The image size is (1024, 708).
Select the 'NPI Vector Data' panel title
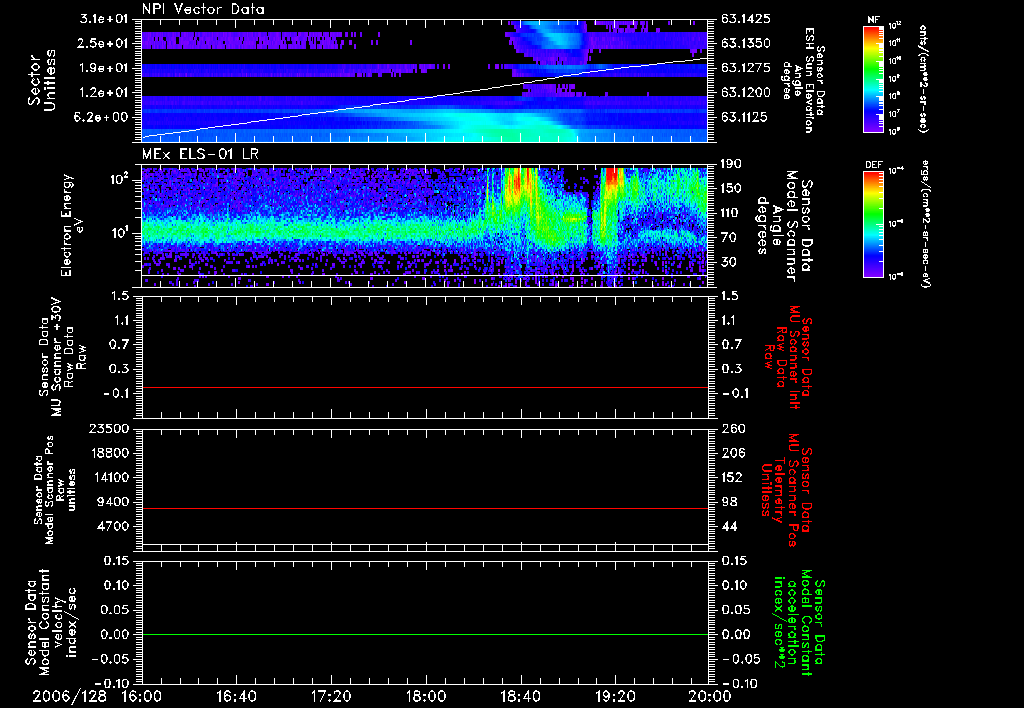pyautogui.click(x=203, y=9)
